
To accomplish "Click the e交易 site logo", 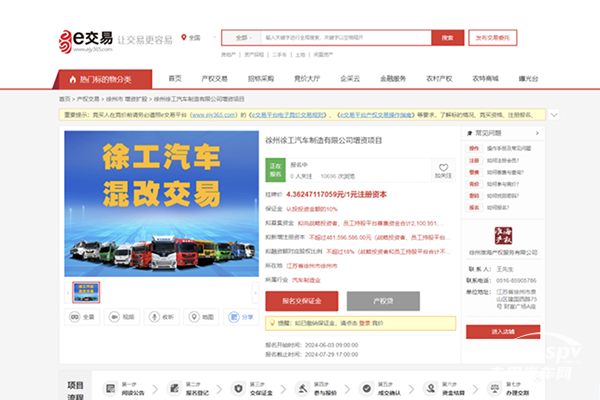I will coord(86,40).
